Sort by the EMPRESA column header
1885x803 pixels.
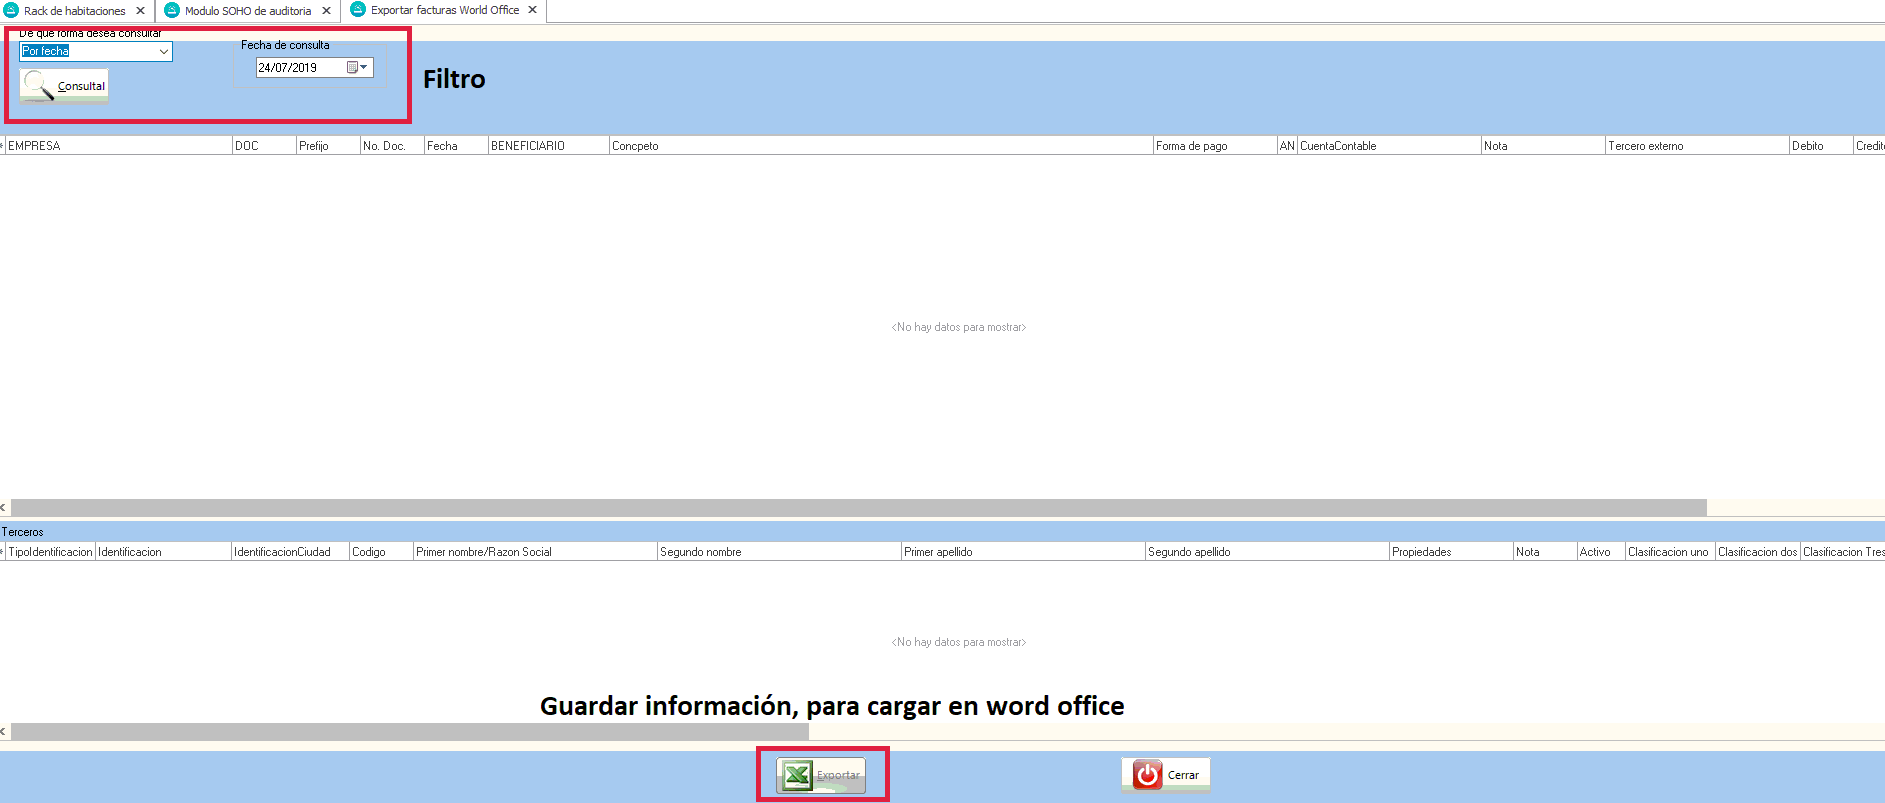[118, 146]
